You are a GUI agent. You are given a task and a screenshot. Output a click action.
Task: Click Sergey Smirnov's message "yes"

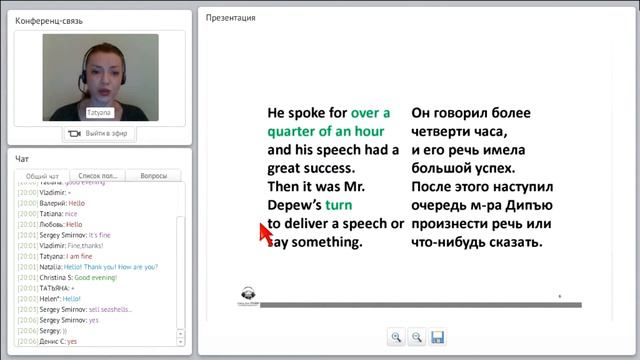pos(58,320)
